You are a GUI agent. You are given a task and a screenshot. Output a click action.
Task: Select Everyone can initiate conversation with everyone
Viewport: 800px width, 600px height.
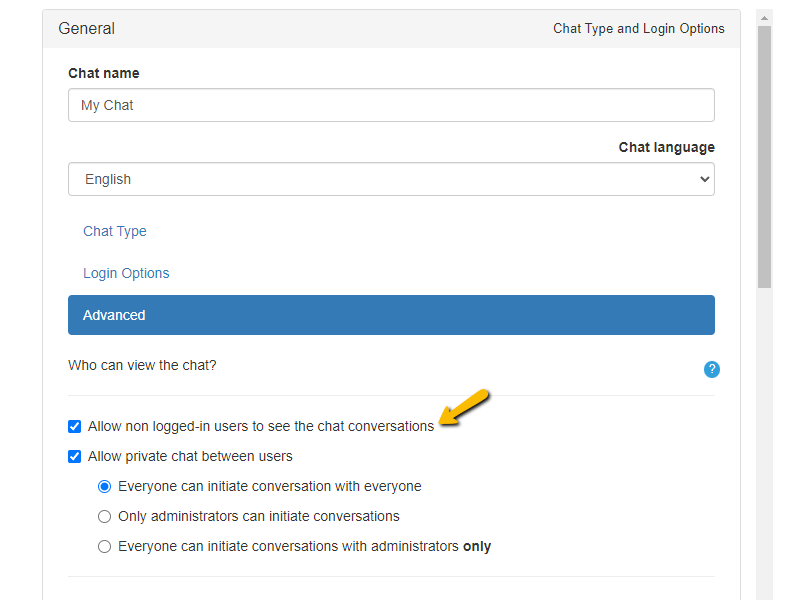coord(104,486)
